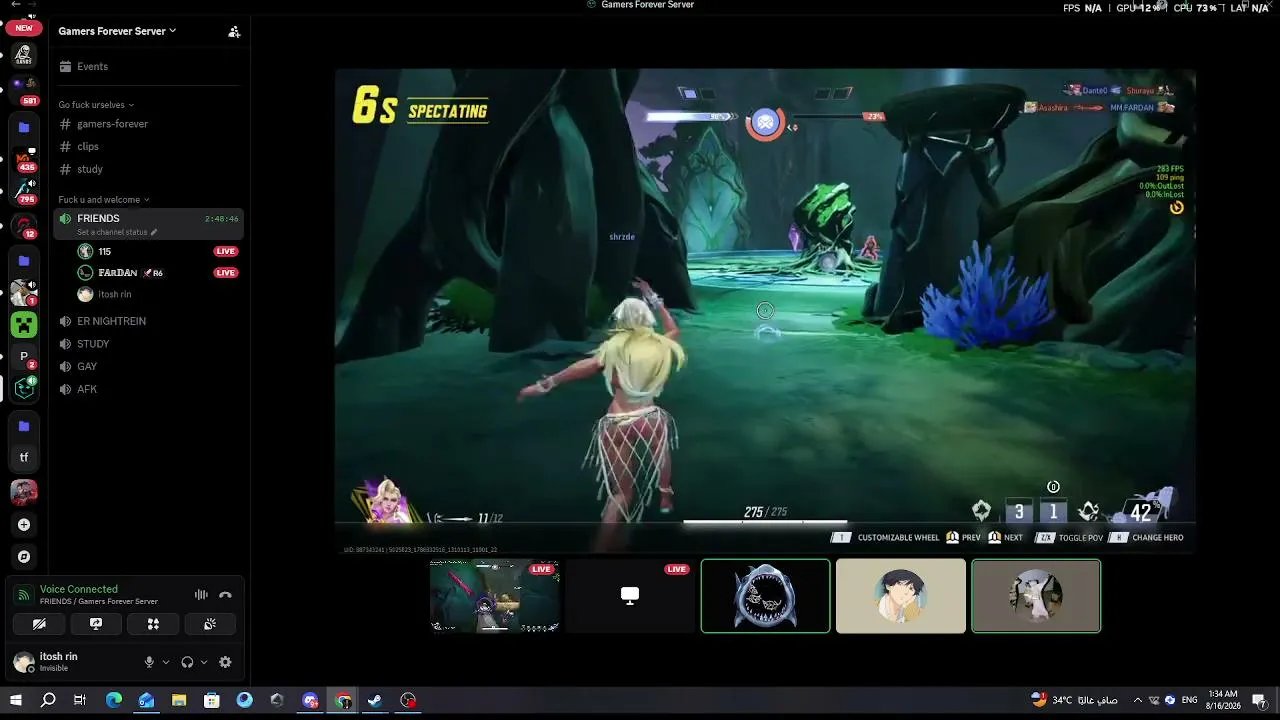Open the Gamers Forever Server dropdown menu
This screenshot has height=720, width=1280.
[117, 31]
